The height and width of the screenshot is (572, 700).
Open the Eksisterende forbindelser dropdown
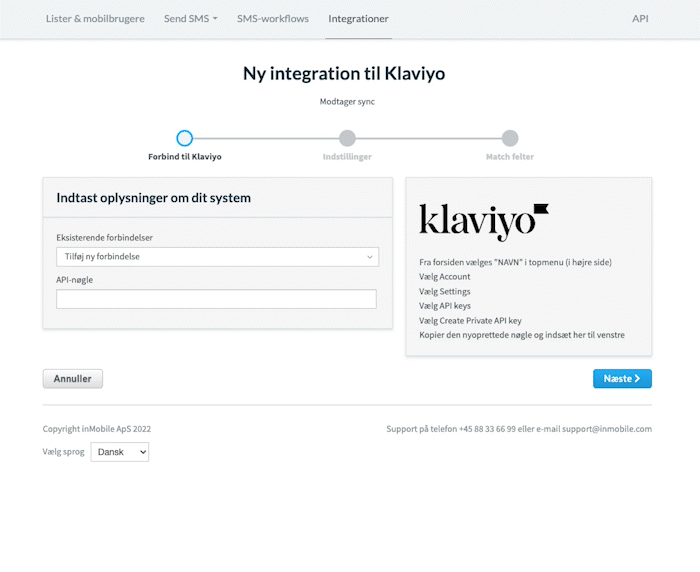[217, 257]
